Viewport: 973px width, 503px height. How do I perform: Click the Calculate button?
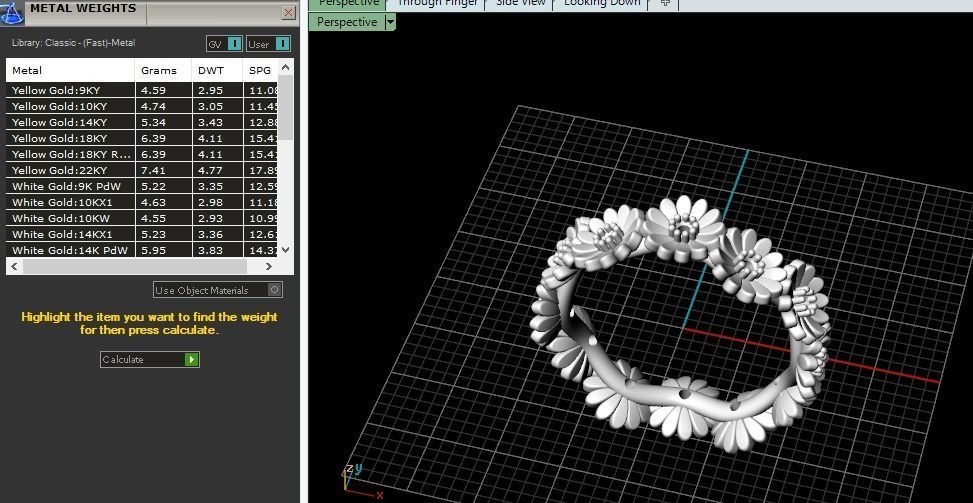(x=150, y=359)
